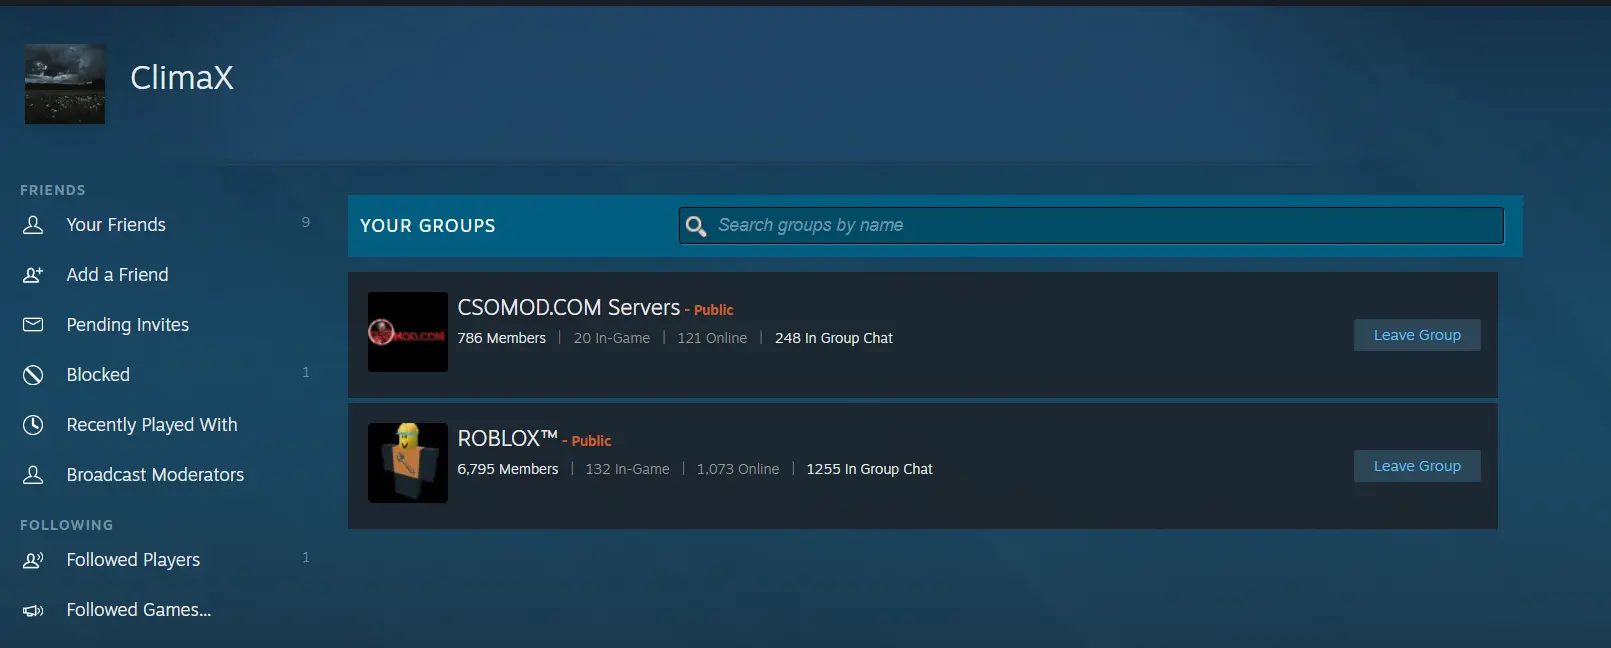Click the search magnifying glass icon
The height and width of the screenshot is (648, 1611).
click(x=696, y=227)
